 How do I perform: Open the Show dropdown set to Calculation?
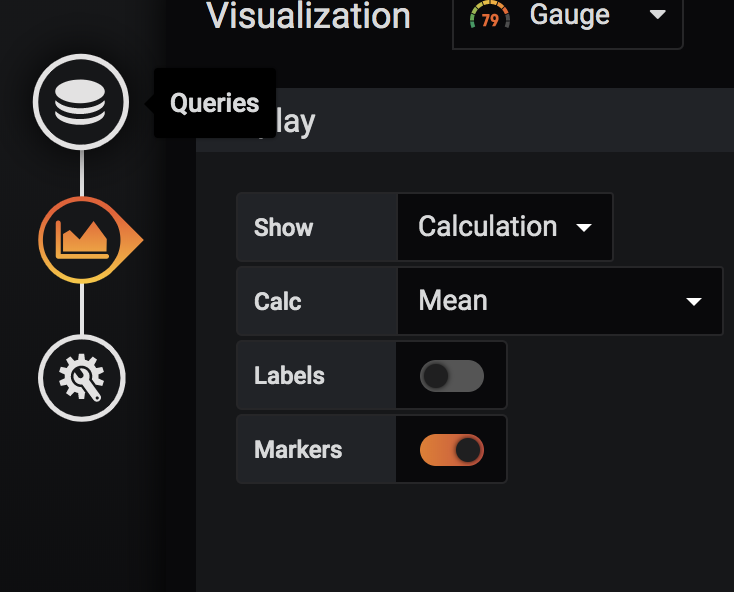[x=504, y=227]
